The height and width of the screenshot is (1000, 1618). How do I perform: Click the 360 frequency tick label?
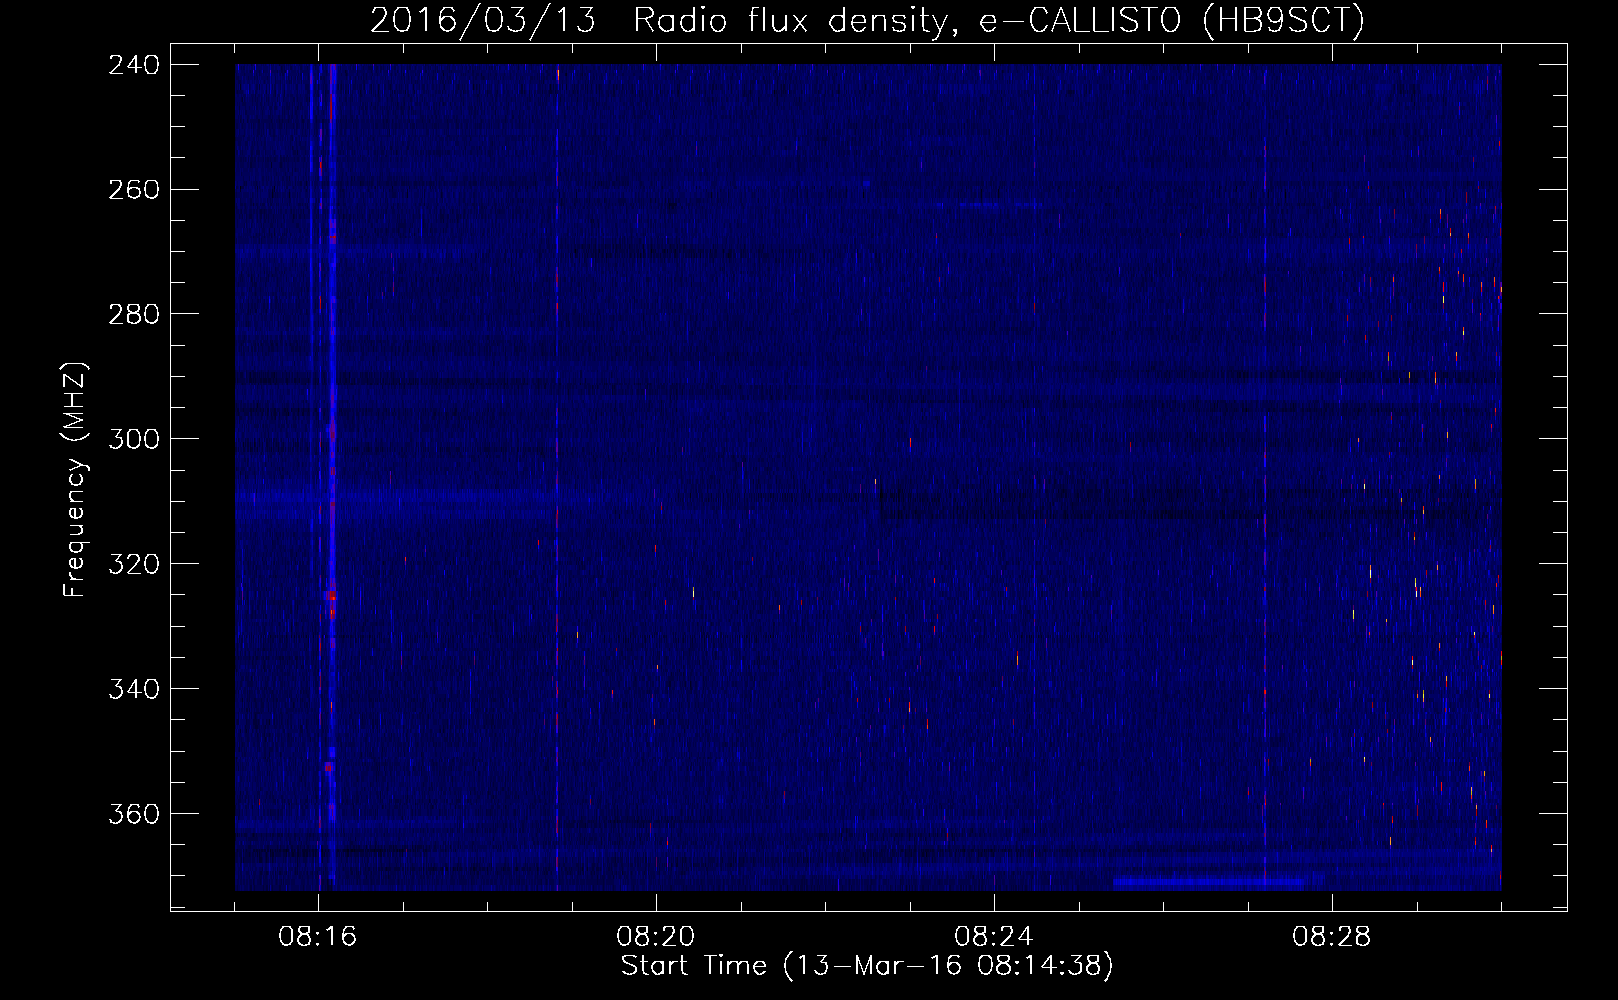(133, 814)
